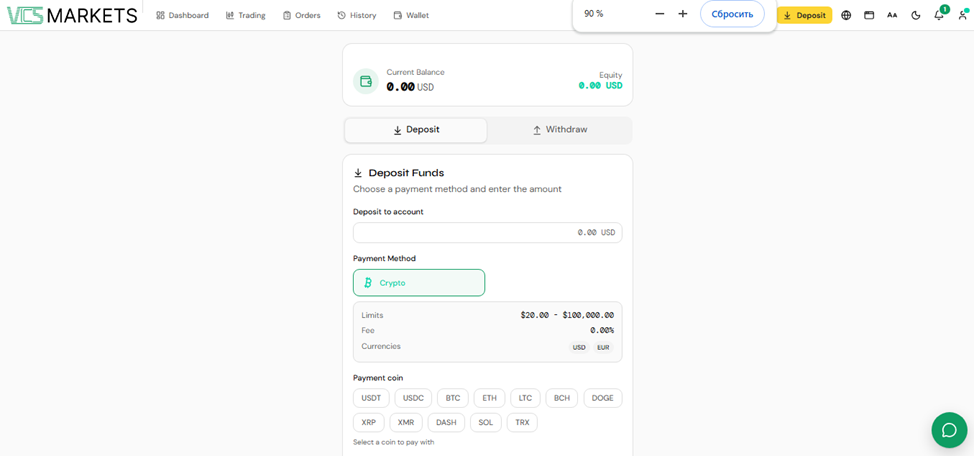Screen dimensions: 974x456
Task: Click the layout window icon in header
Action: (869, 16)
